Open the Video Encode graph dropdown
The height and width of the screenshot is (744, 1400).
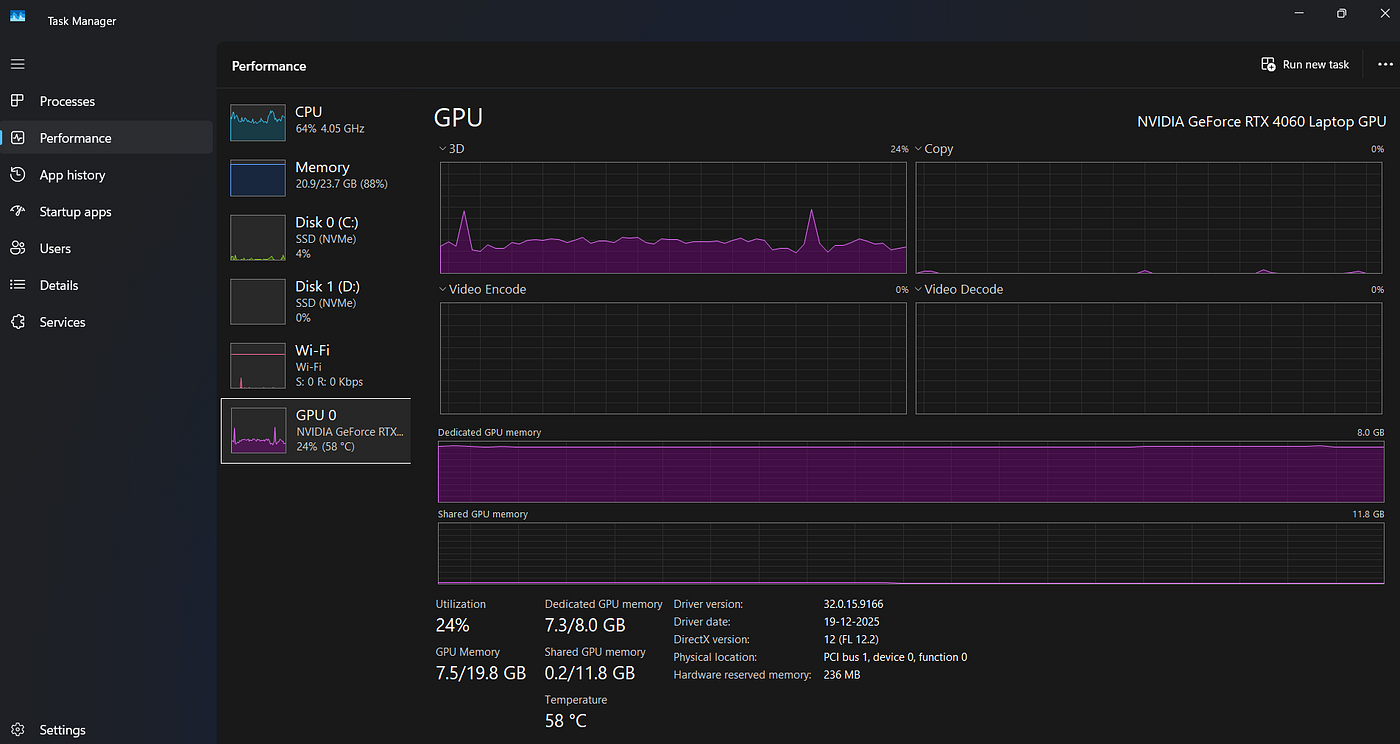[x=482, y=289]
